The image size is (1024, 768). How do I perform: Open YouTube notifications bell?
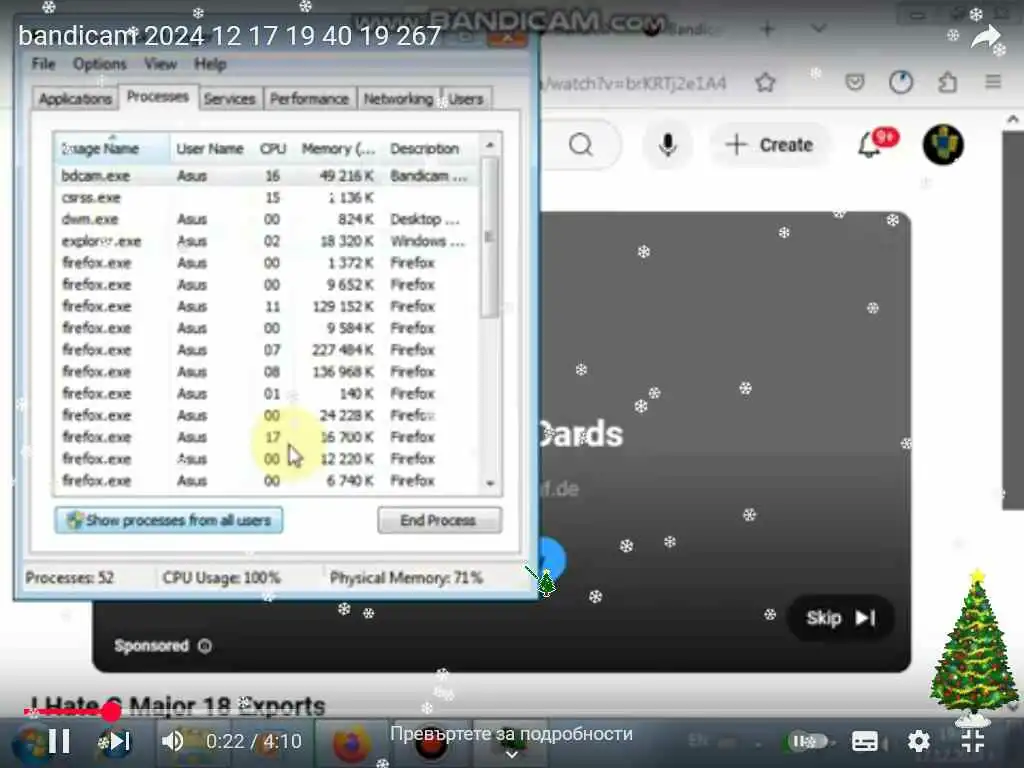pos(869,144)
